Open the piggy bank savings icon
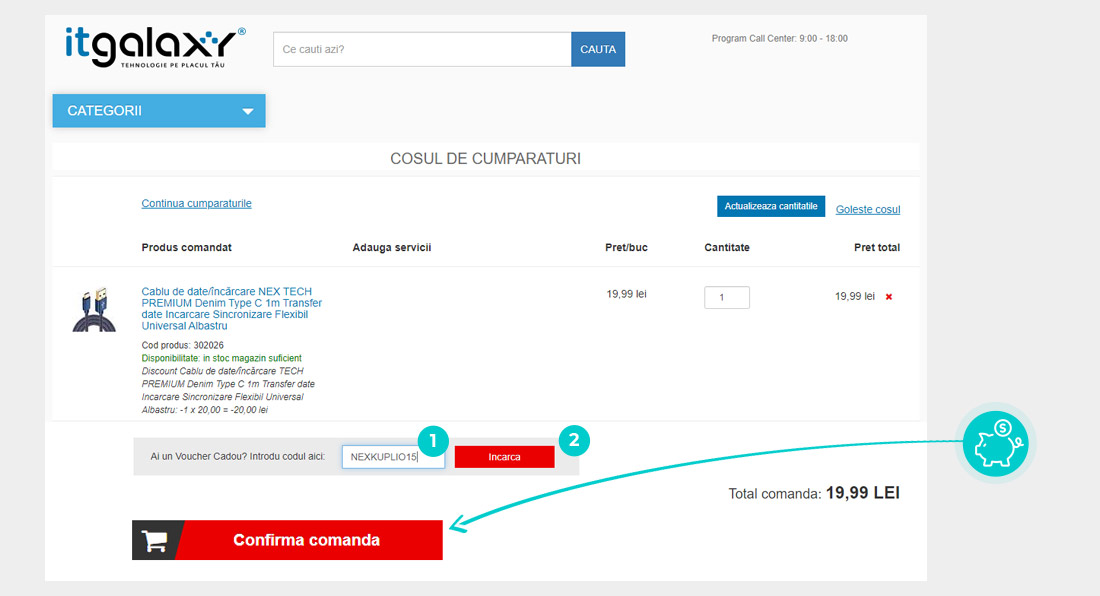 [995, 443]
